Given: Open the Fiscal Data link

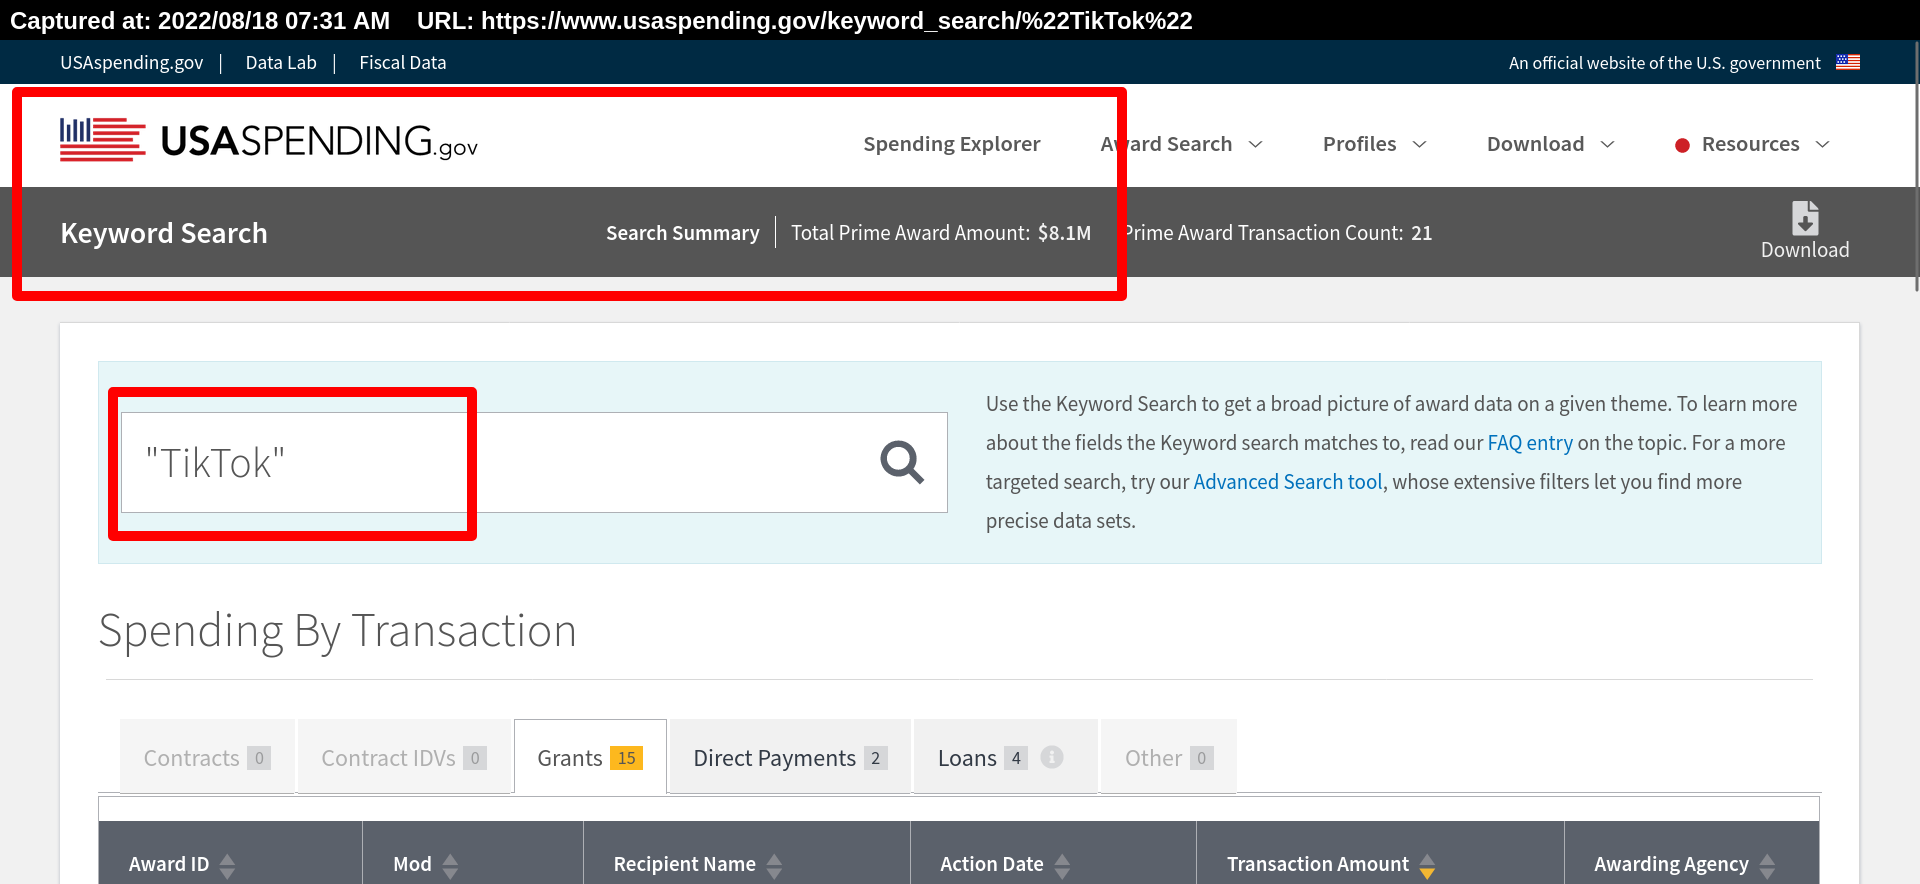Looking at the screenshot, I should pyautogui.click(x=403, y=62).
